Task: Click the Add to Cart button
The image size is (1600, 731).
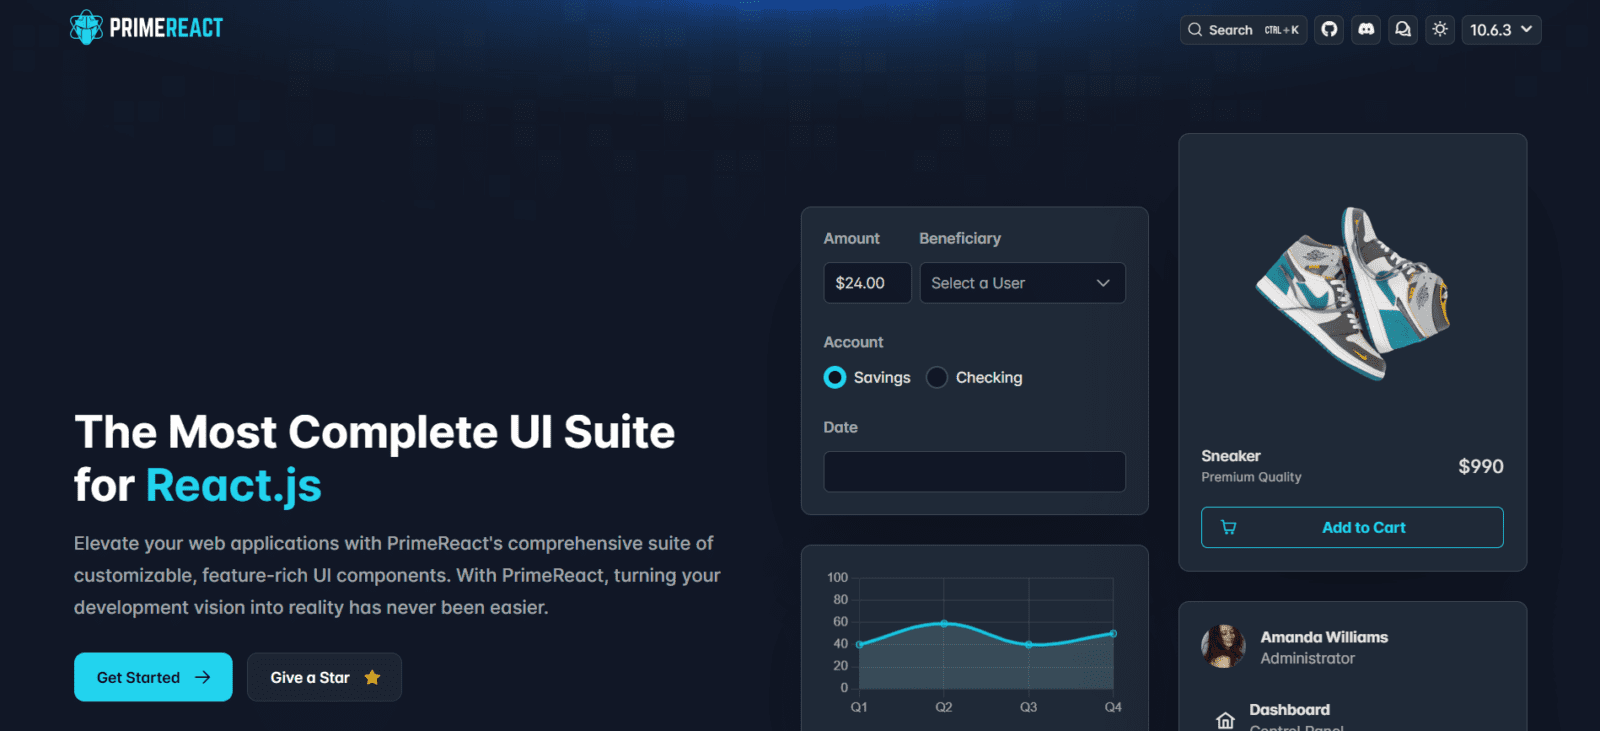Action: click(x=1352, y=527)
